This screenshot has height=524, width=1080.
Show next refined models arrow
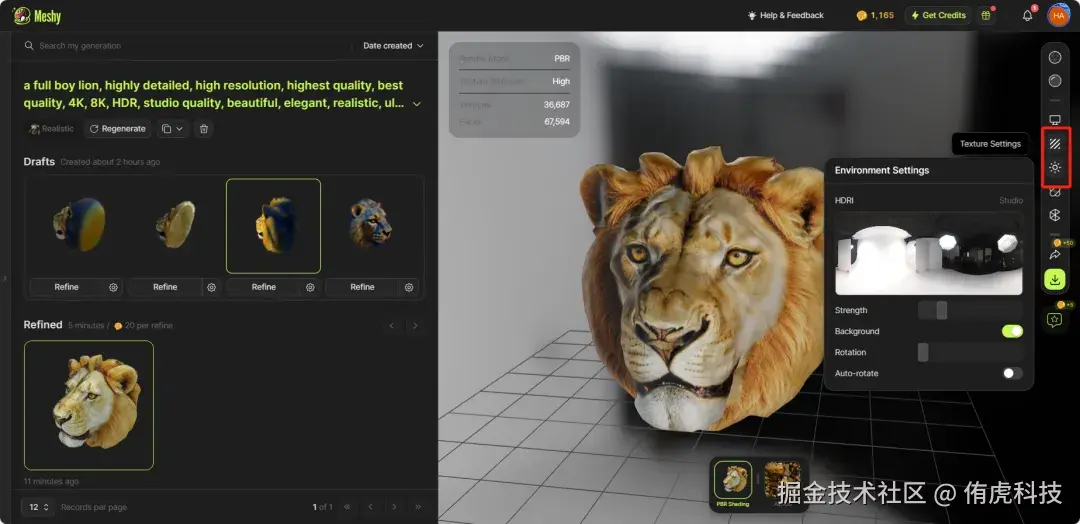pos(415,326)
